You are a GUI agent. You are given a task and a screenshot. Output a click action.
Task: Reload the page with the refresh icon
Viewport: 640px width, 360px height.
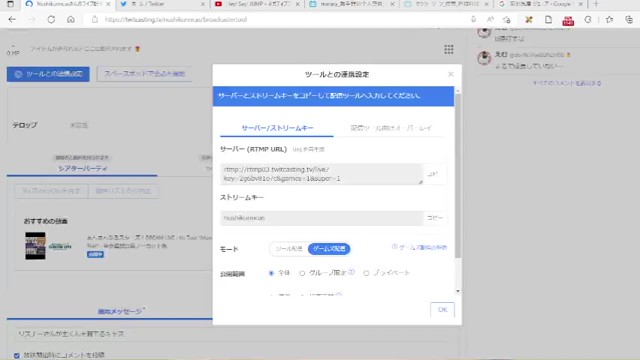51,19
